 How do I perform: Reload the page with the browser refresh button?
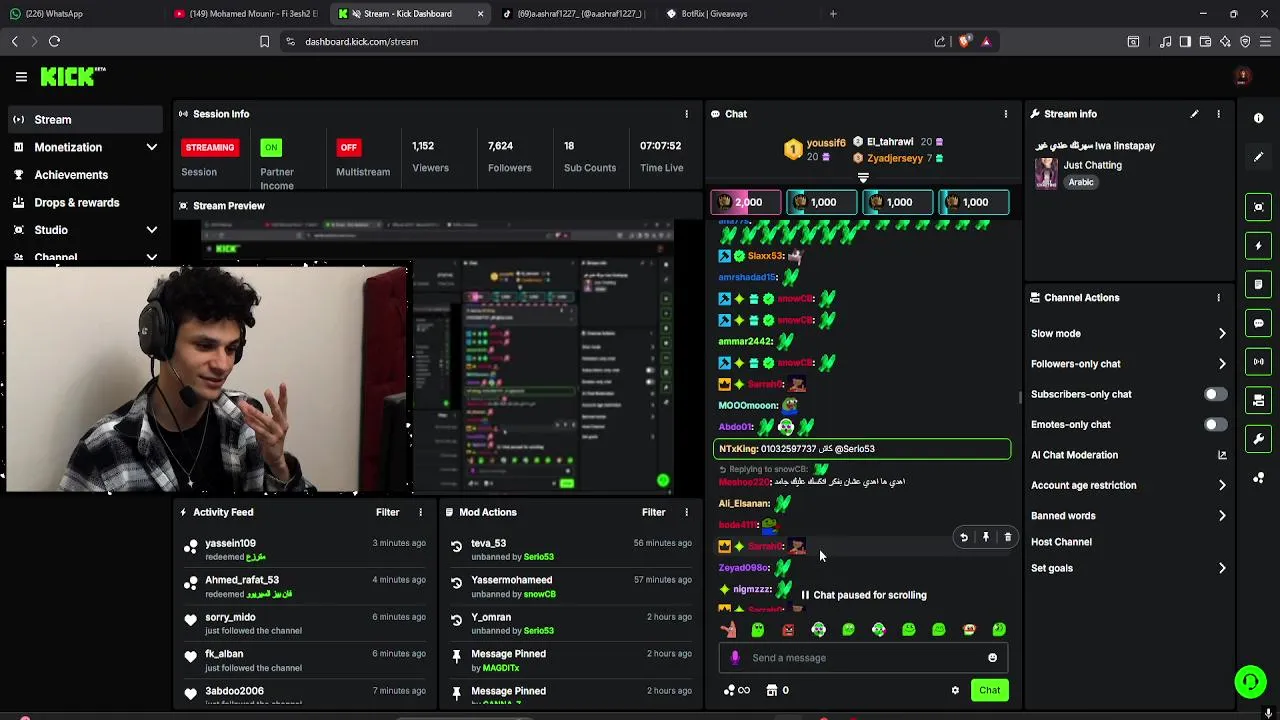point(54,41)
